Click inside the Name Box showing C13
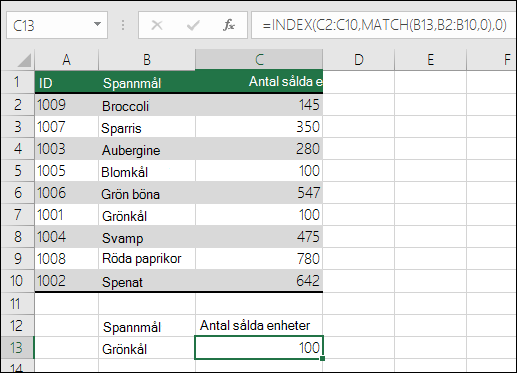Screen dimensions: 517x373 (50, 25)
